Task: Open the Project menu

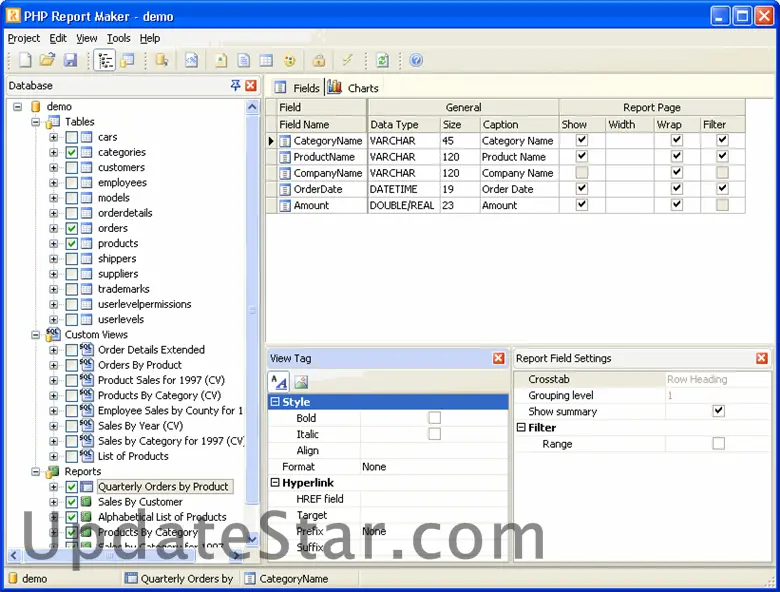Action: 23,38
